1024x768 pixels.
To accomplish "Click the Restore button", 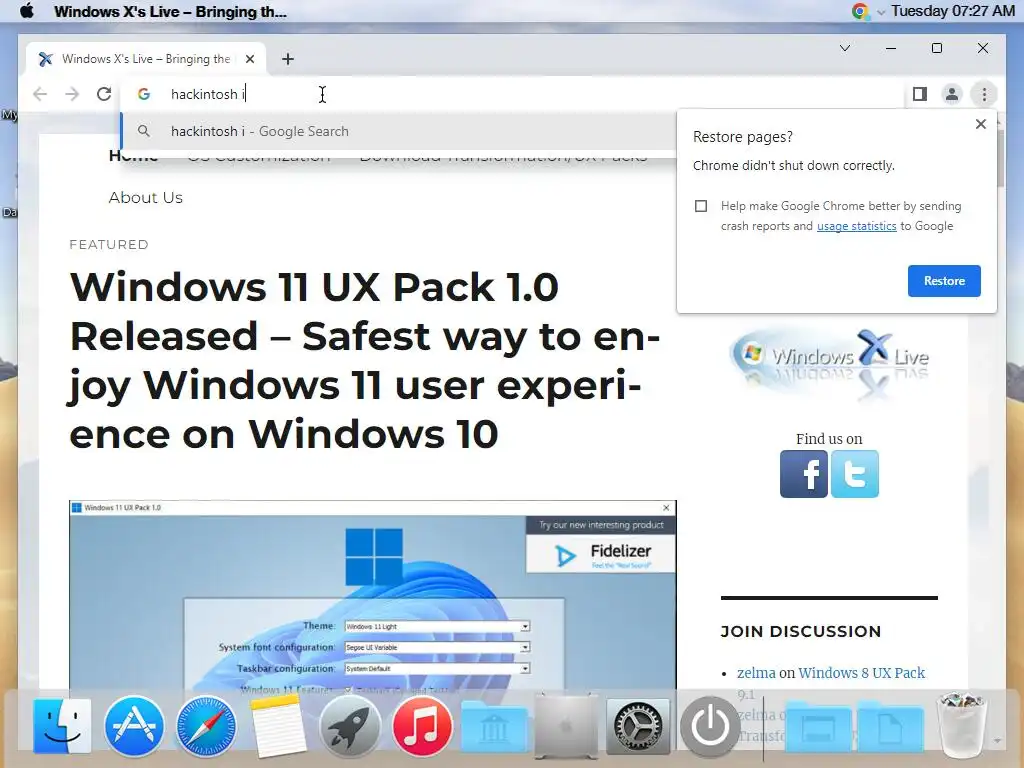I will 944,281.
